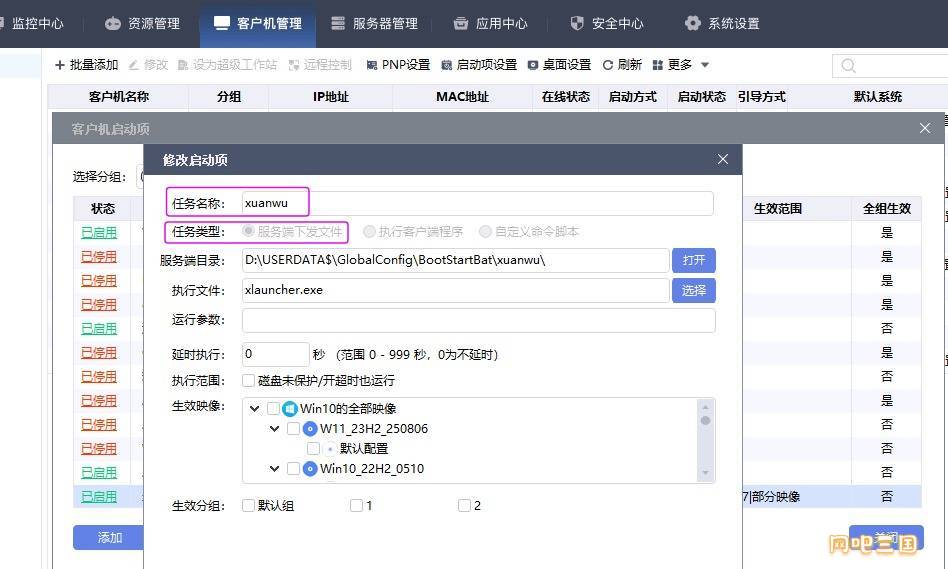Collapse the Win10的全部映像 tree node
The height and width of the screenshot is (569, 948).
[255, 409]
